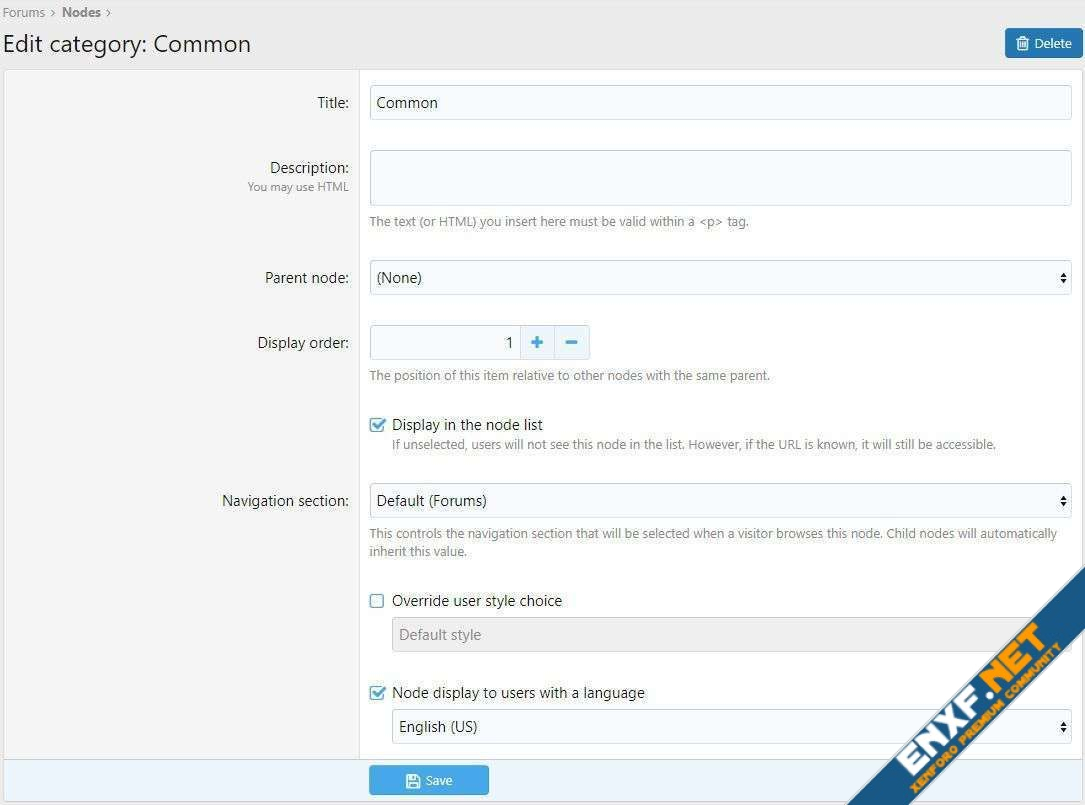Open the English (US) language dropdown

730,727
